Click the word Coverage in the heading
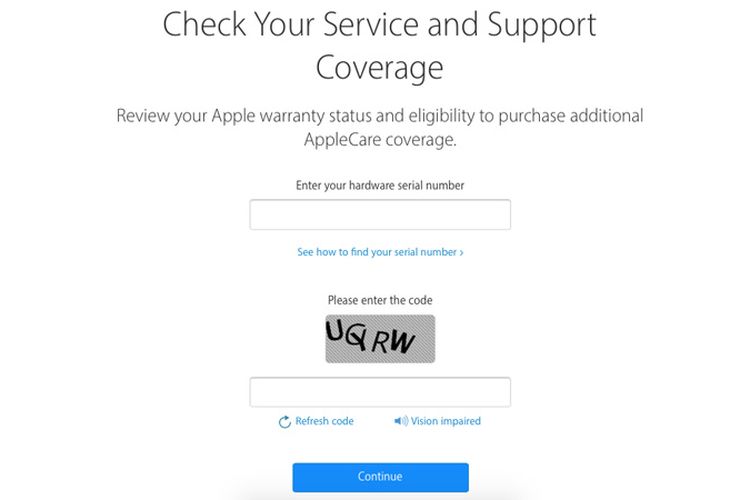The height and width of the screenshot is (500, 750). 379,68
